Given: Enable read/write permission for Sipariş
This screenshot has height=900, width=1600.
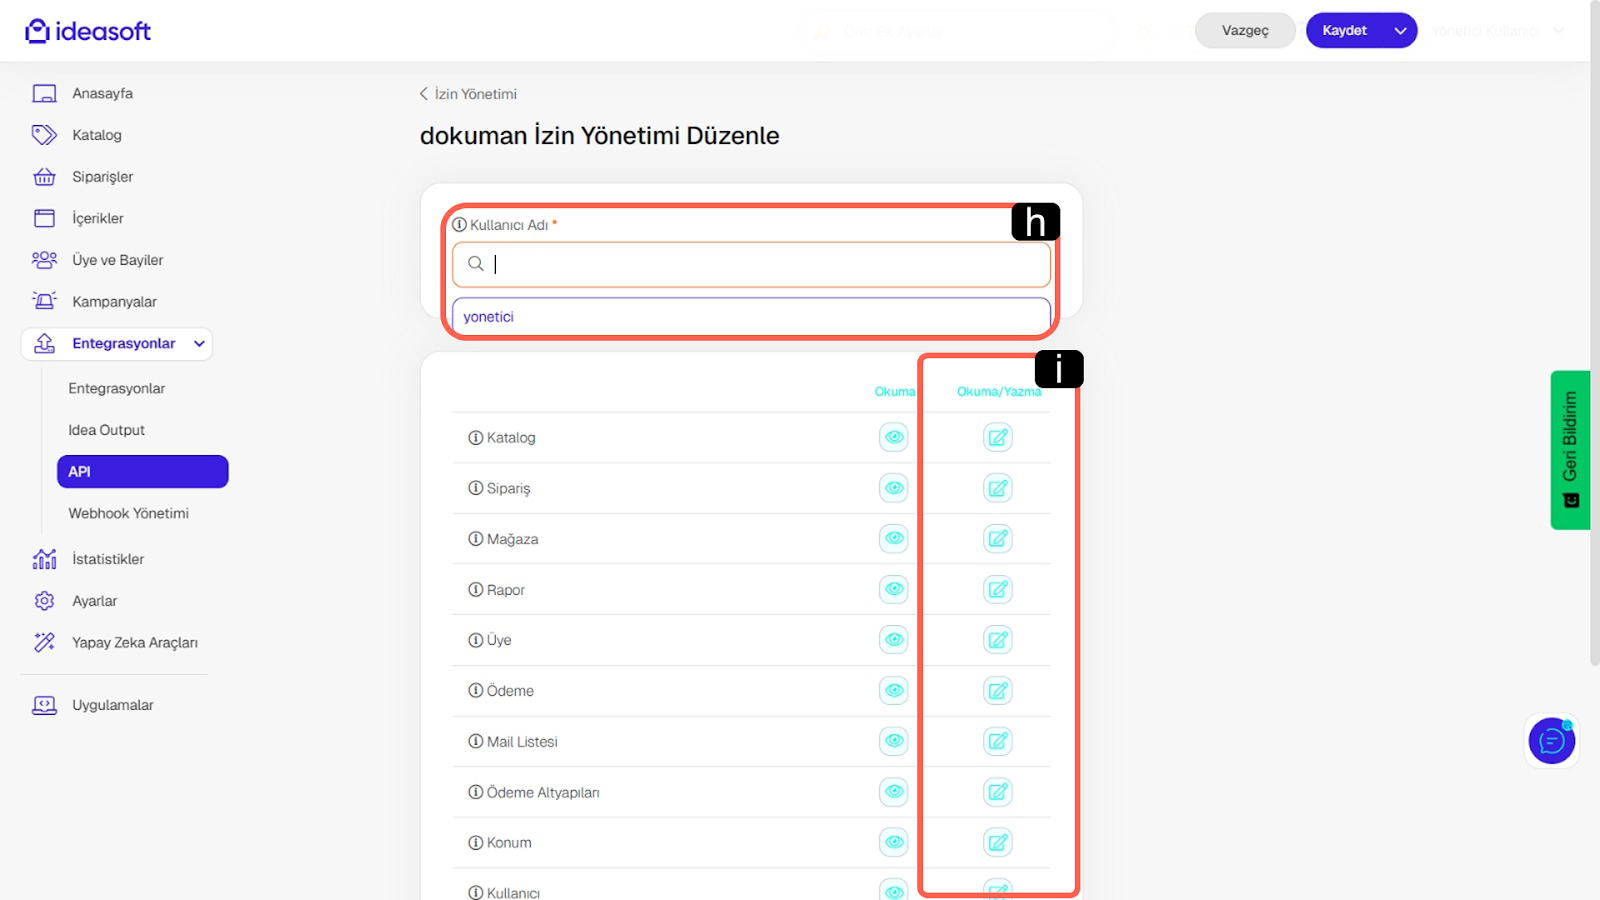Looking at the screenshot, I should pyautogui.click(x=997, y=488).
